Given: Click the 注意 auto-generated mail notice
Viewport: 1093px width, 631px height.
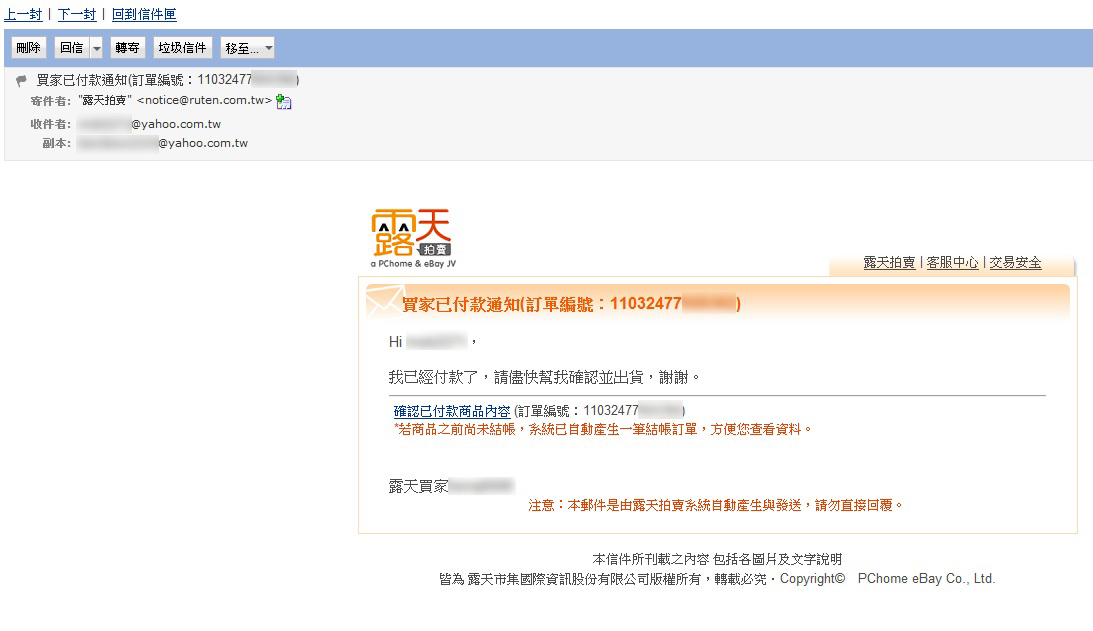Looking at the screenshot, I should pos(715,505).
